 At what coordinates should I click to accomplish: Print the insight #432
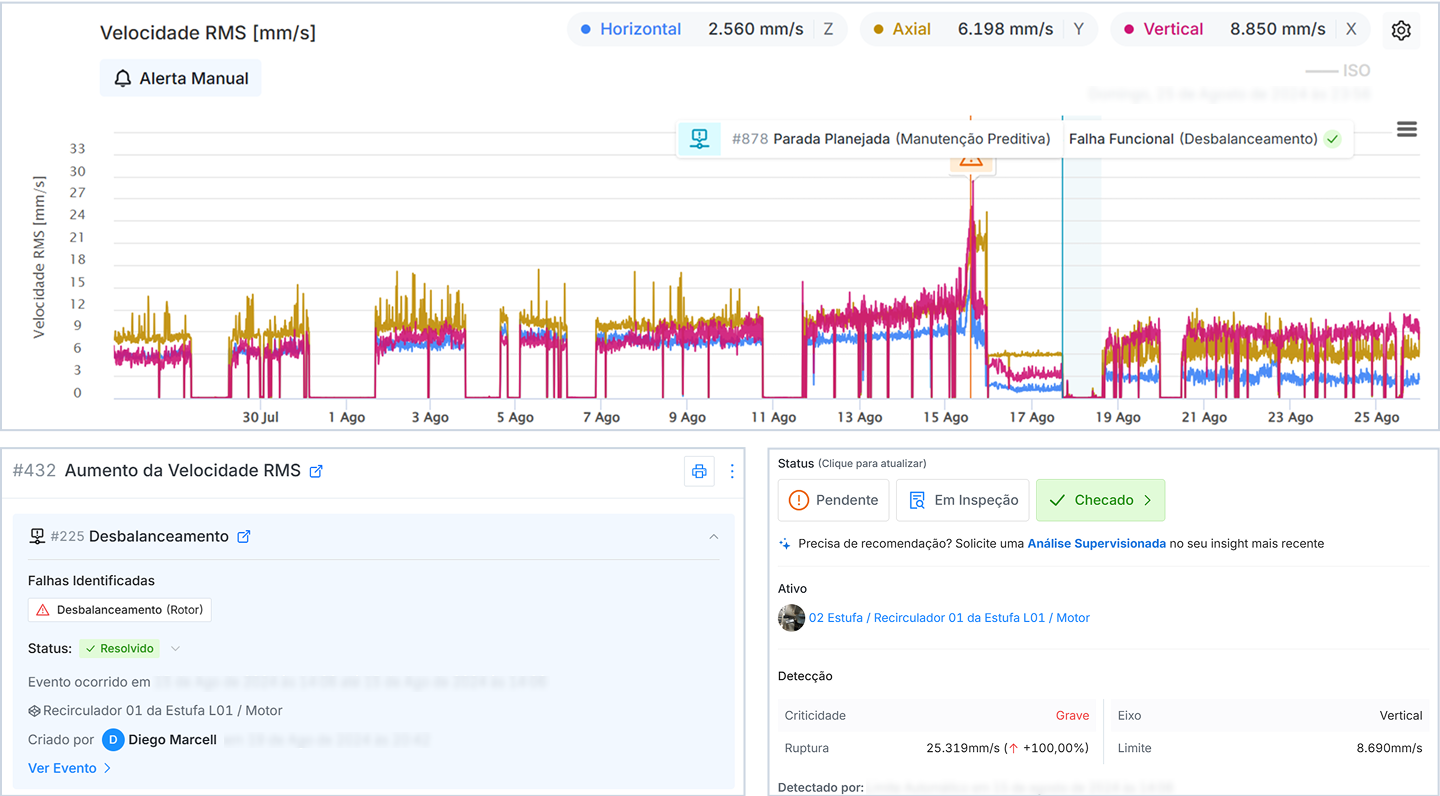coord(699,471)
